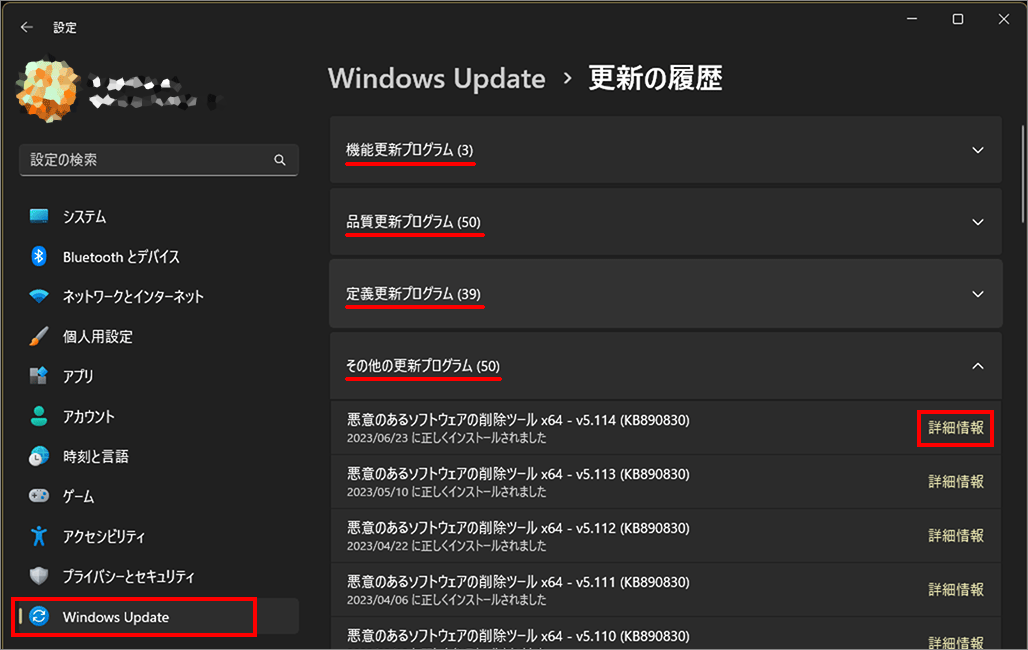Screen dimensions: 1028x650
Task: Close the 設定 window
Action: [x=1004, y=19]
